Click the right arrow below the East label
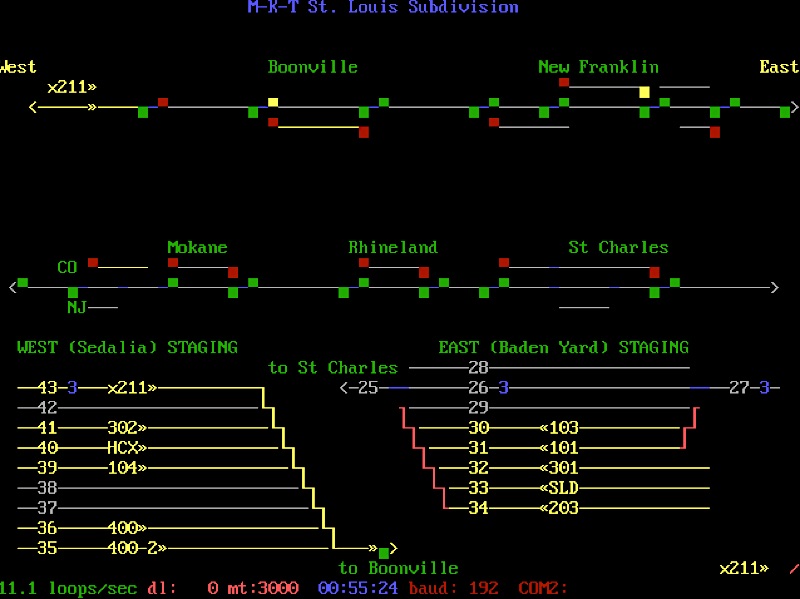 tap(794, 107)
